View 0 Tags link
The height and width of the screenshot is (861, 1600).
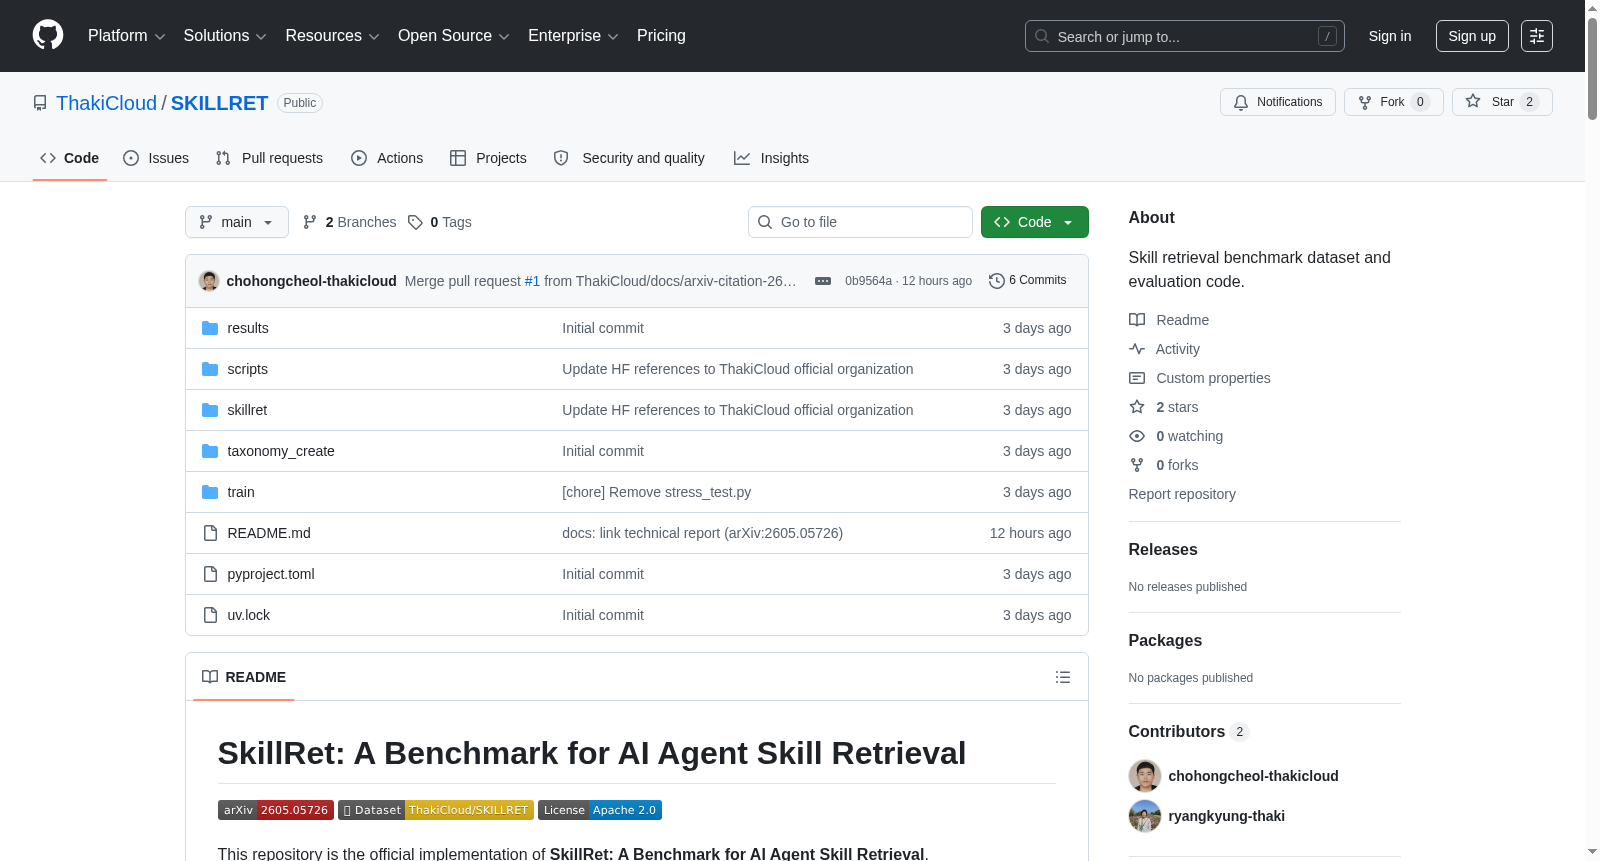point(440,222)
